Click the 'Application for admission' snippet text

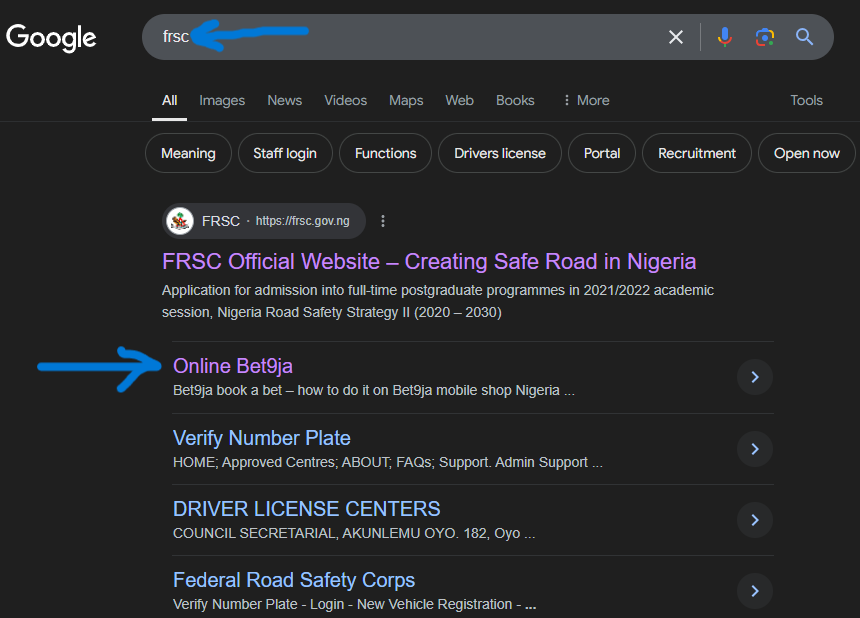tap(438, 301)
